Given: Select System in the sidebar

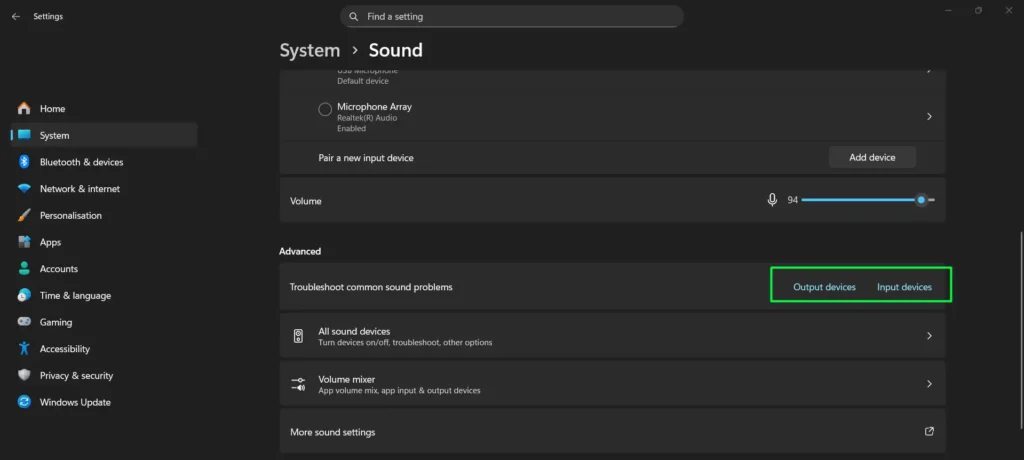Looking at the screenshot, I should [x=104, y=135].
